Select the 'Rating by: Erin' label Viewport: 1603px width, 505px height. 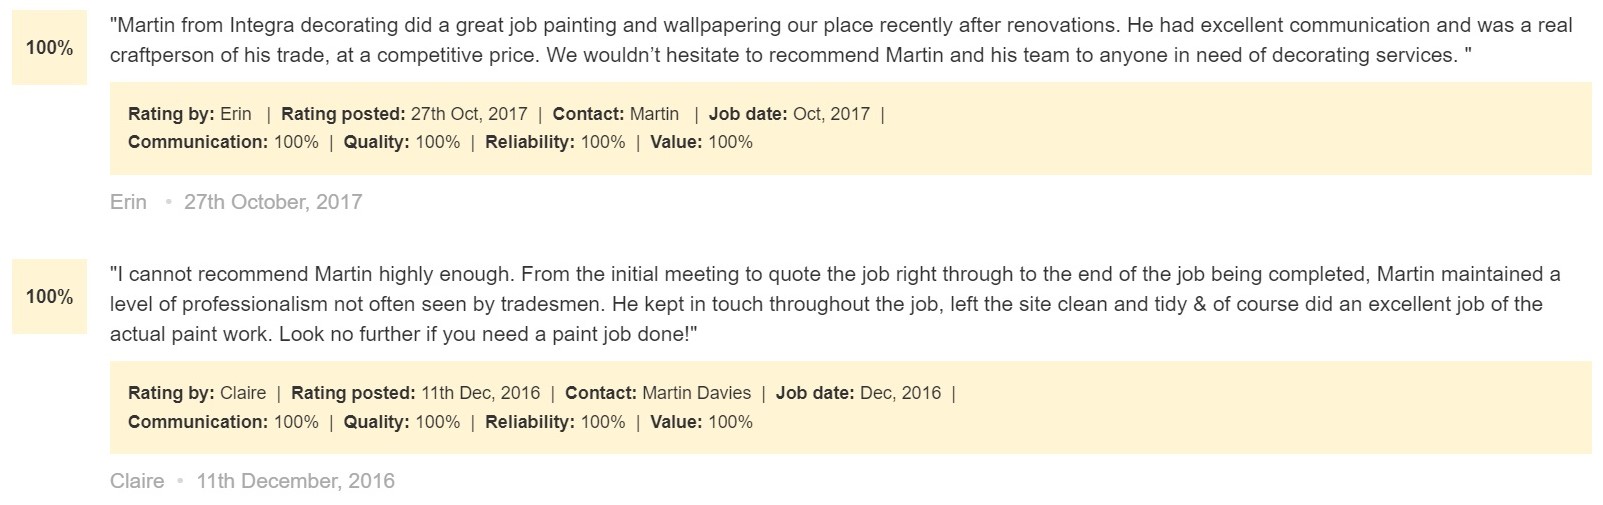tap(190, 114)
